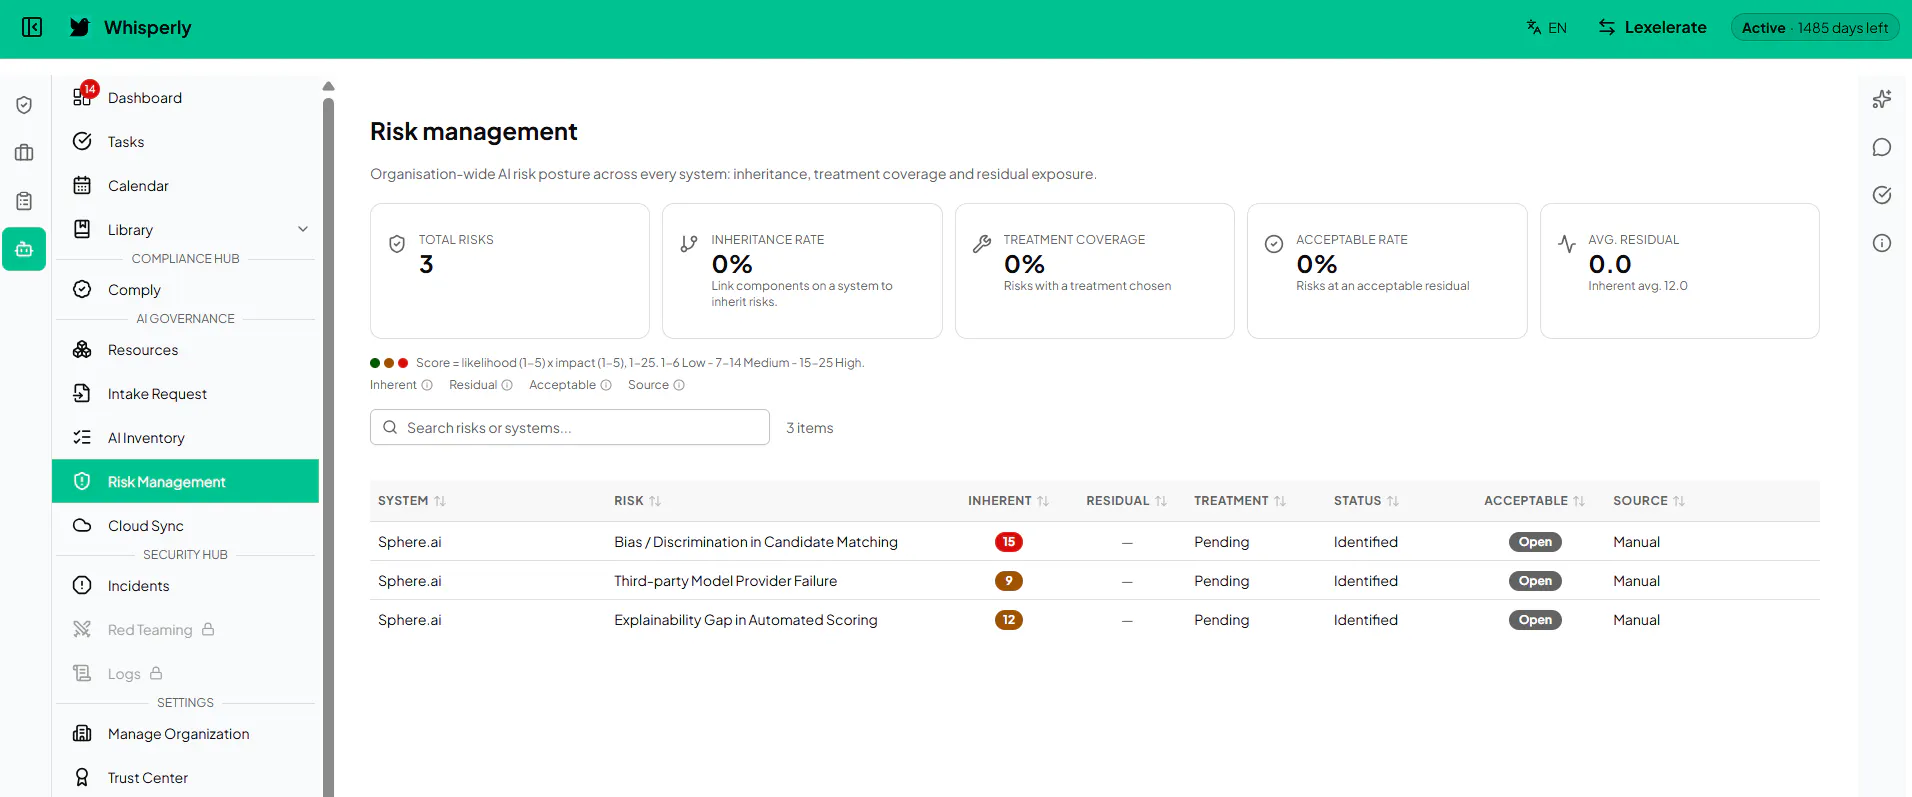Show info for Acceptable legend
The width and height of the screenshot is (1912, 797).
[x=606, y=385]
